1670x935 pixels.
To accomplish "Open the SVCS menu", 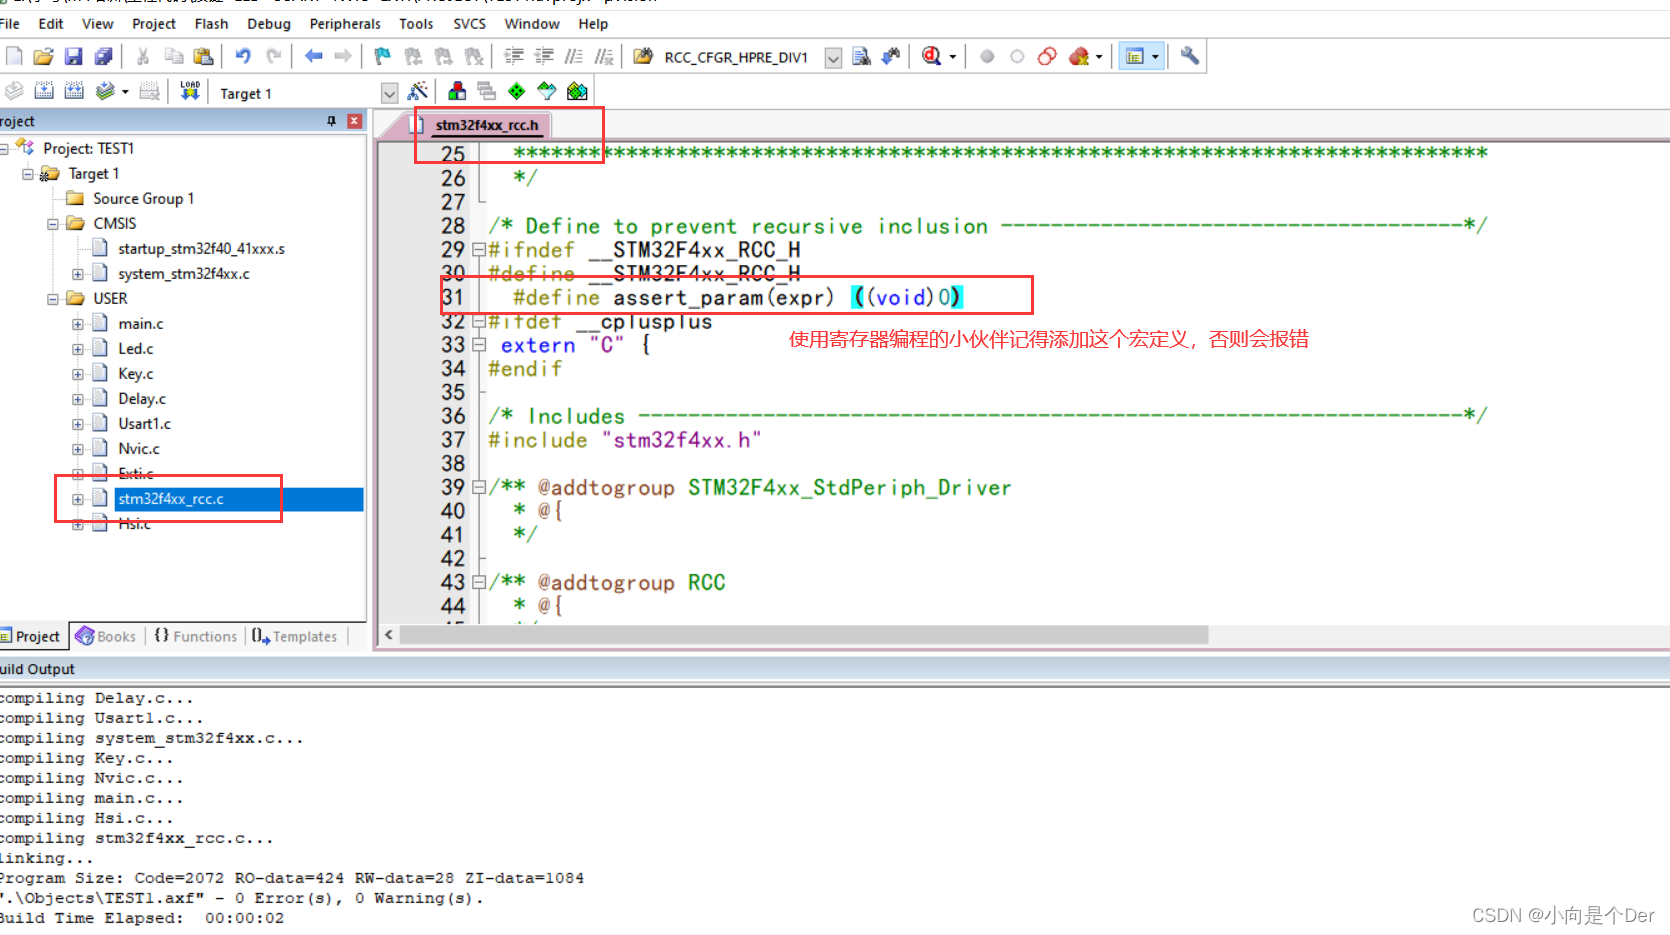I will [469, 24].
